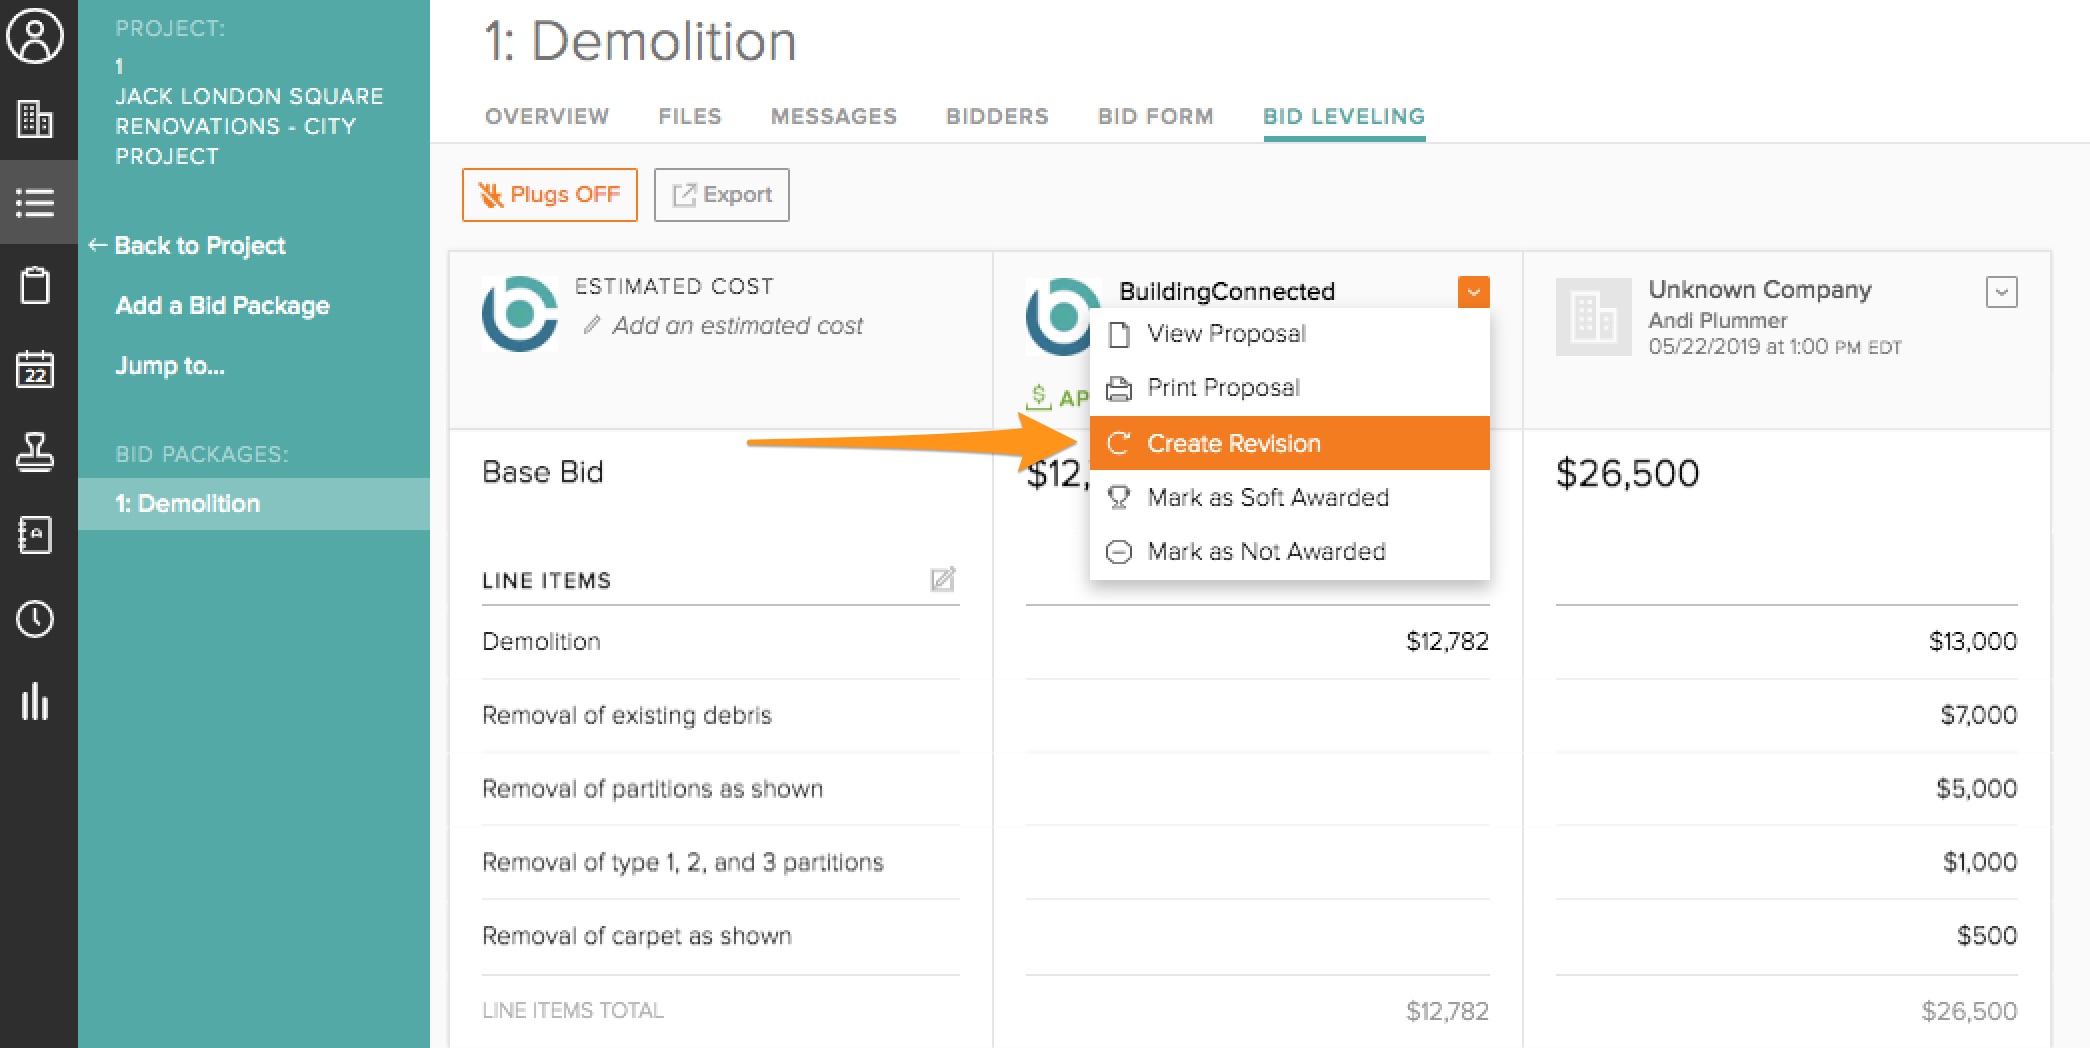Click the Export button
The width and height of the screenshot is (2090, 1048).
click(721, 195)
